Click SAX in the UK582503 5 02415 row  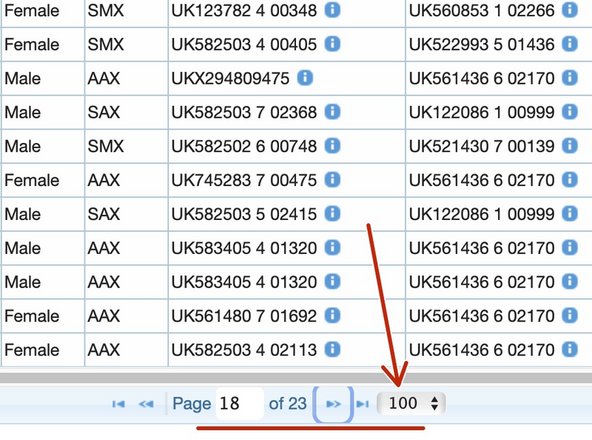tap(104, 214)
